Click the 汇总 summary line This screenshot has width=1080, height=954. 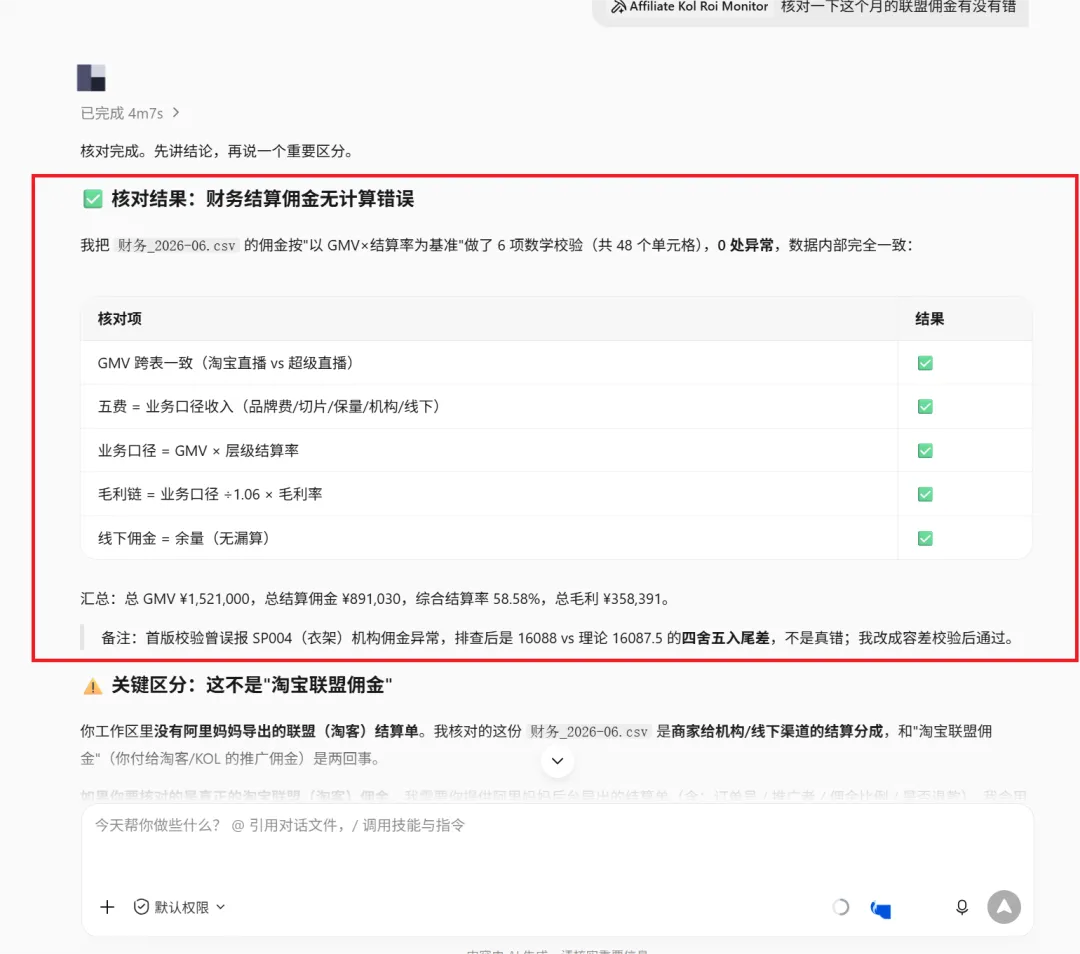click(376, 599)
